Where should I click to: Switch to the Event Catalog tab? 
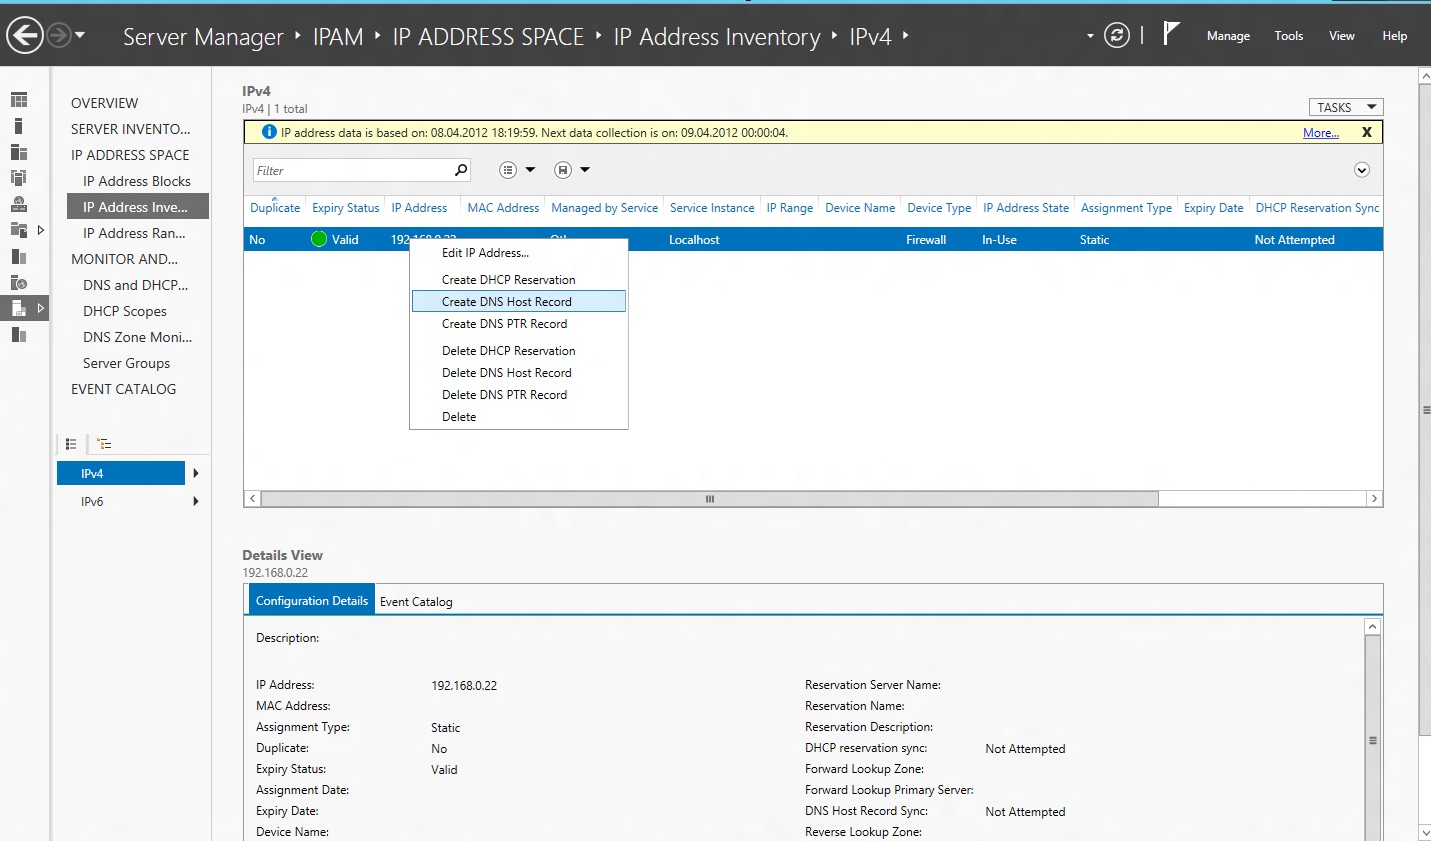(x=416, y=601)
